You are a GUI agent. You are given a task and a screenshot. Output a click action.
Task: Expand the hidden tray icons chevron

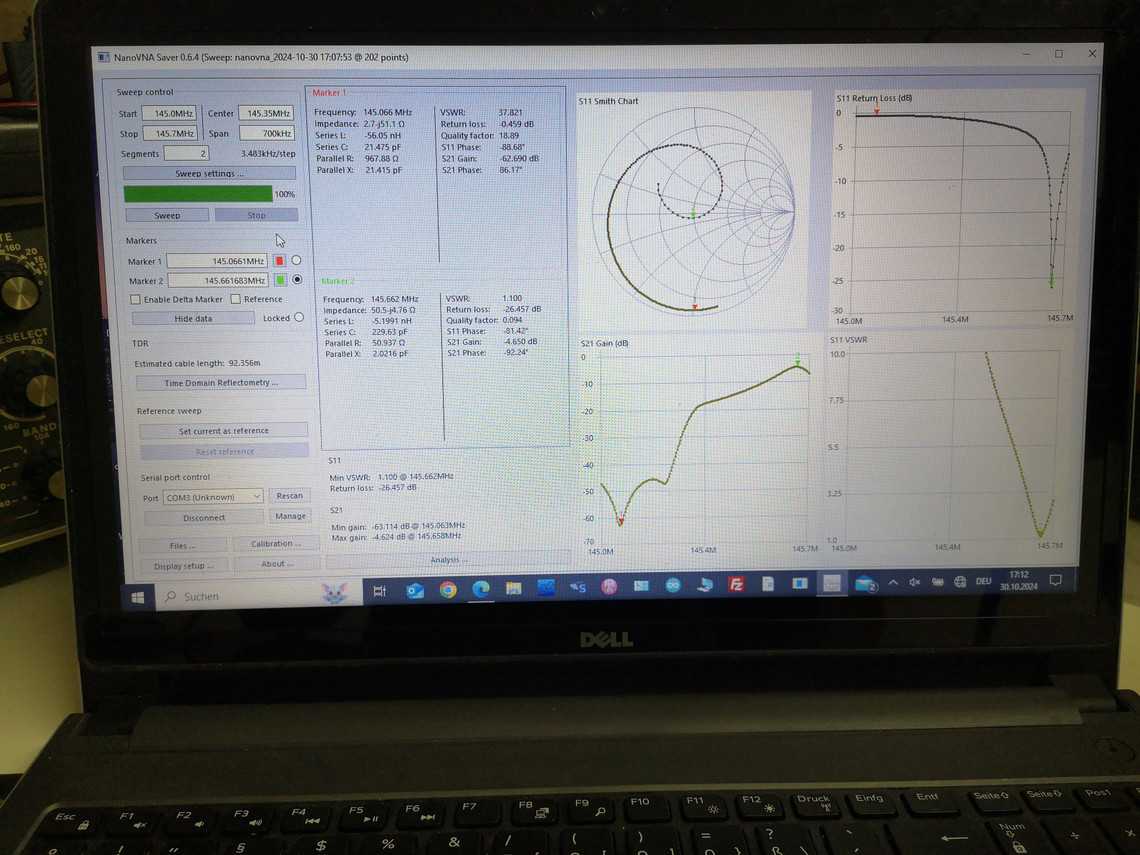click(x=893, y=583)
